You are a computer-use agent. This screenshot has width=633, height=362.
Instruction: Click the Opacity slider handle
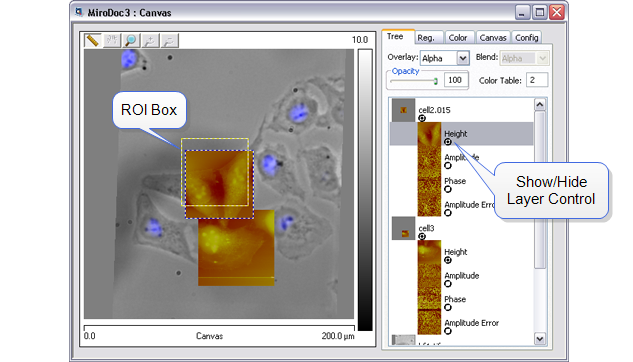point(436,81)
